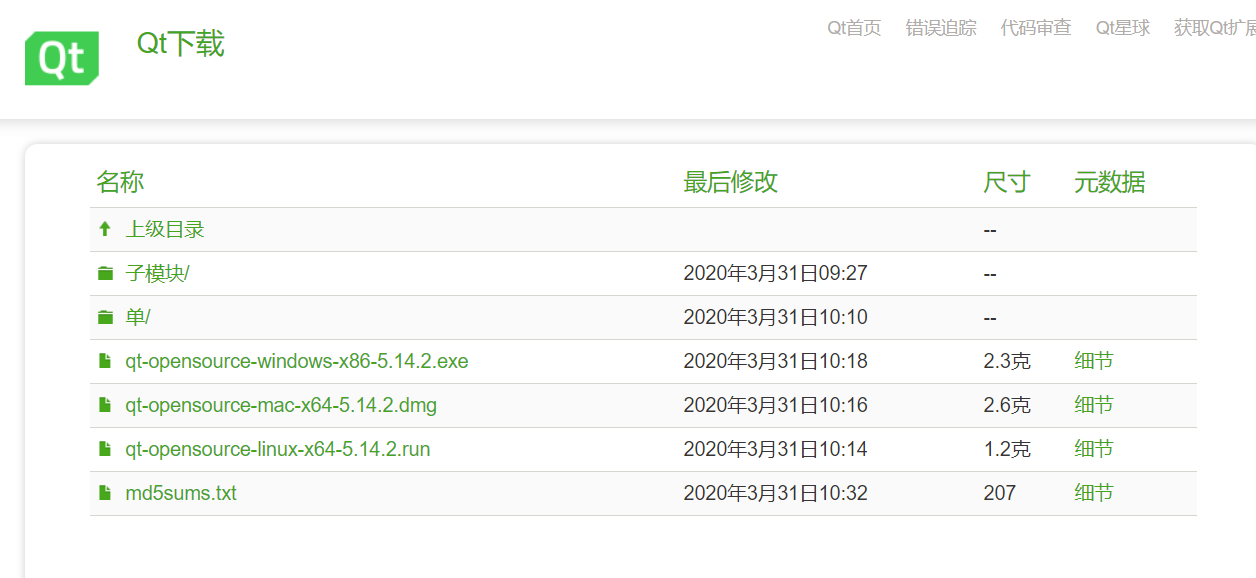Download qt-opensource-windows-x86-5.14.2.exe
Screen dimensions: 1256x578
pyautogui.click(x=297, y=361)
